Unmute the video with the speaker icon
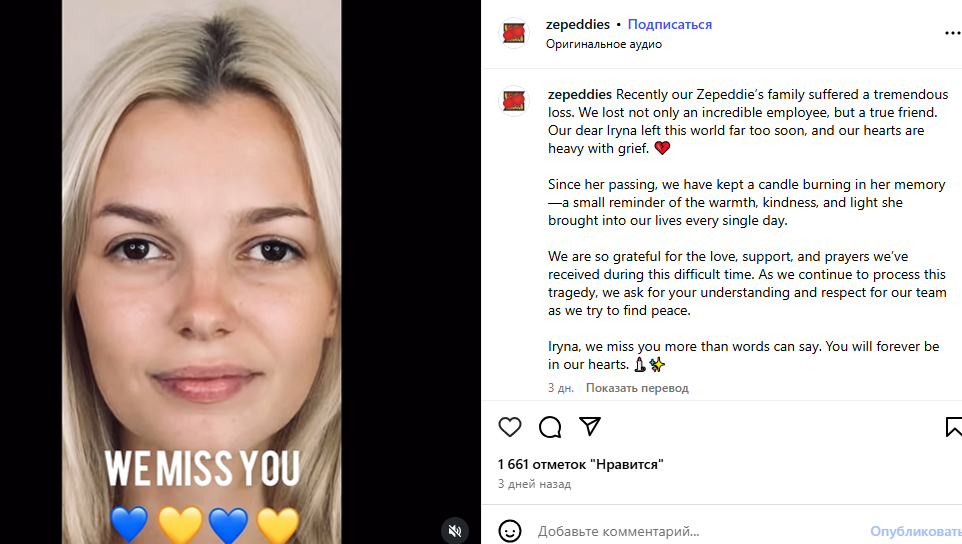This screenshot has width=962, height=544. point(455,531)
